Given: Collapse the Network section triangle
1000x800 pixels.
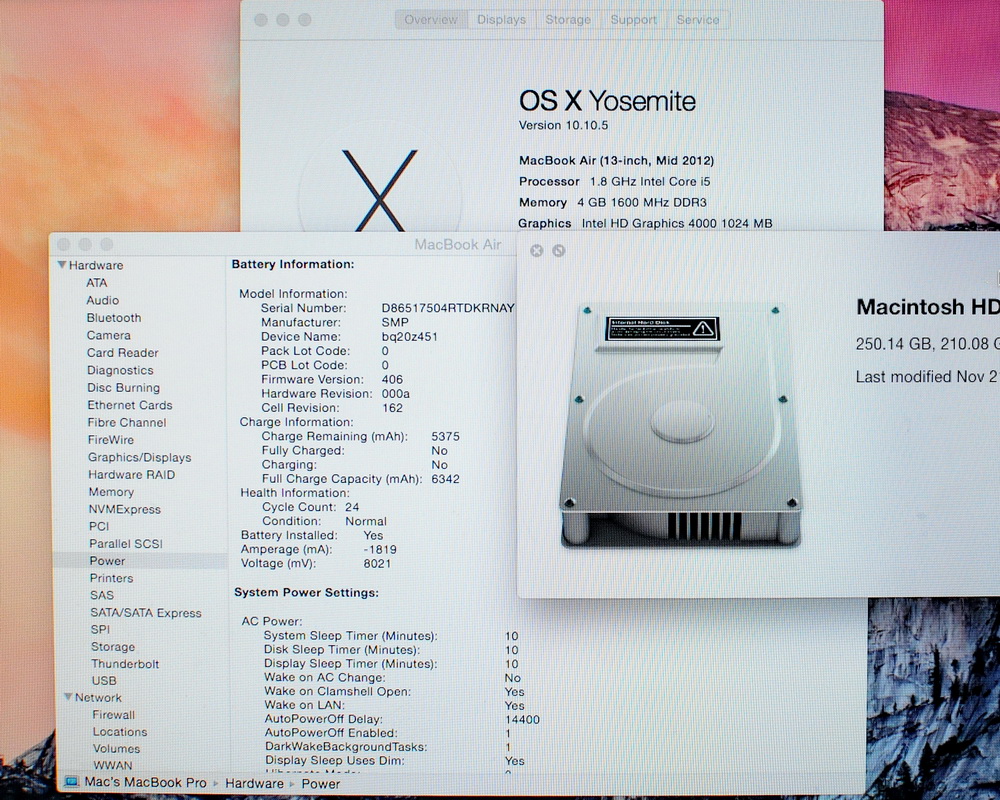Looking at the screenshot, I should coord(68,697).
